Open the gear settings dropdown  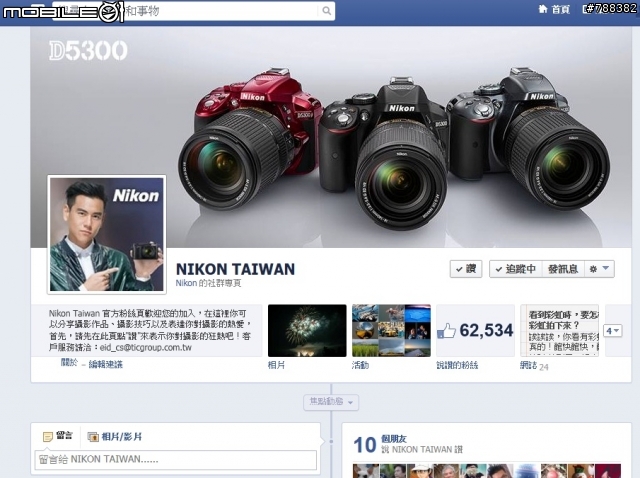(x=599, y=269)
